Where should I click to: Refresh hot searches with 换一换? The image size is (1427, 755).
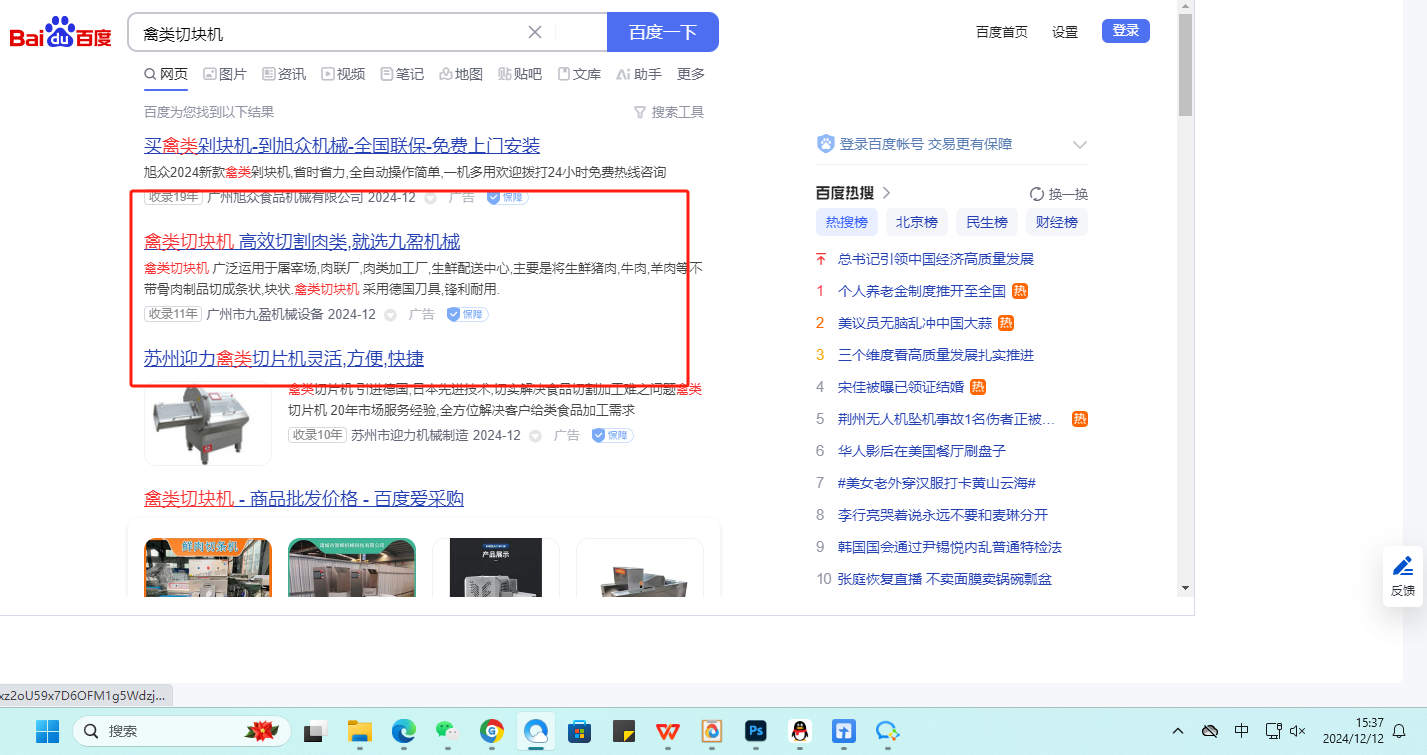coord(1059,194)
